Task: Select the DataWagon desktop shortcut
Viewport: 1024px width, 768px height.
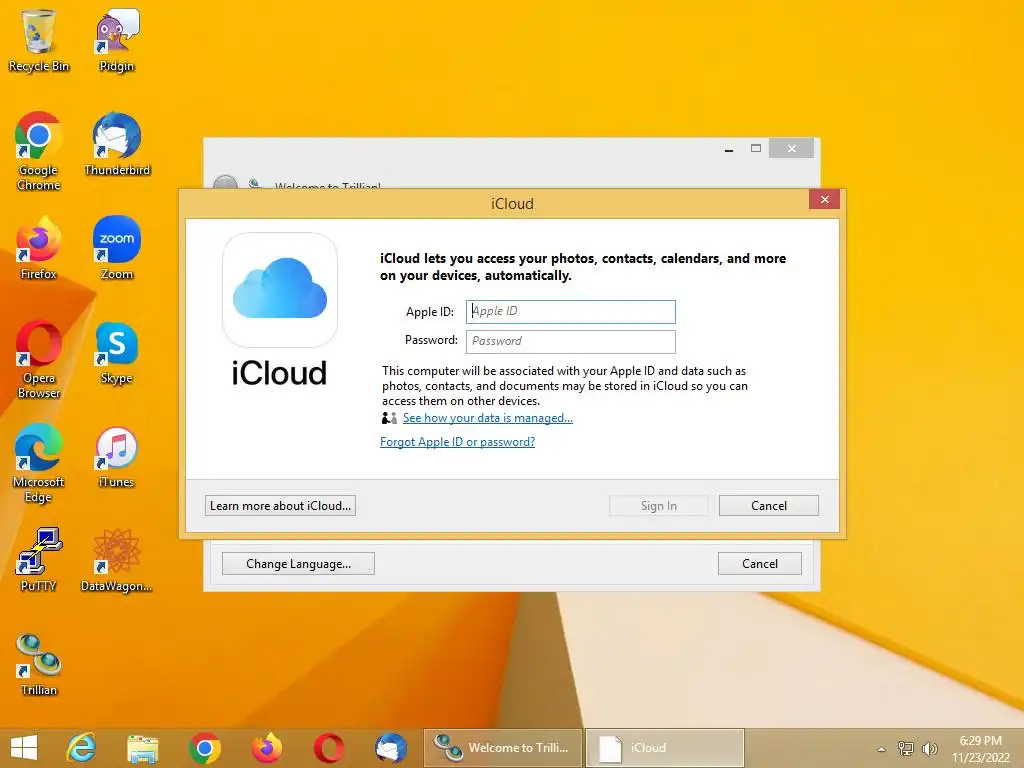Action: [x=117, y=560]
